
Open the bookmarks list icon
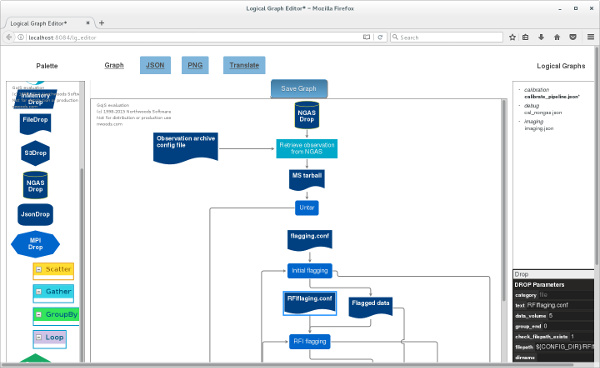[525, 37]
